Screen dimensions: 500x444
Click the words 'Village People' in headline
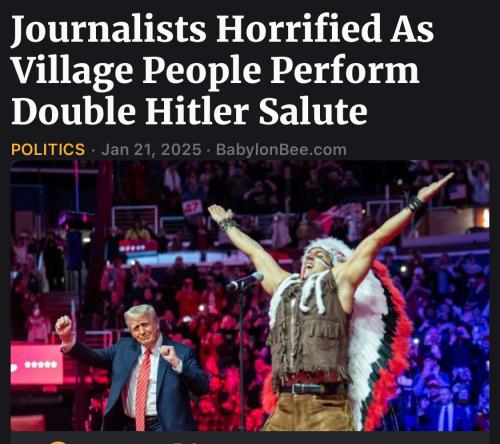[x=137, y=70]
